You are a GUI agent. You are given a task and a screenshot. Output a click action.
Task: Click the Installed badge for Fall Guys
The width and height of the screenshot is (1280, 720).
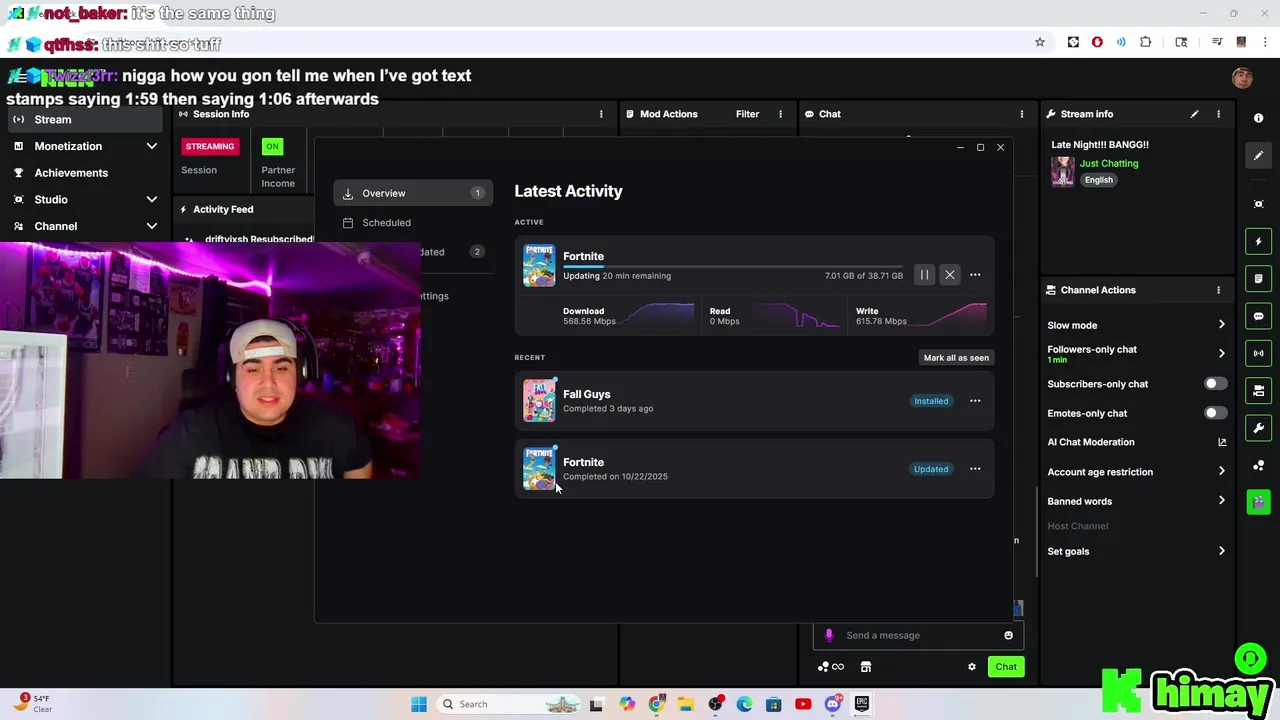931,401
